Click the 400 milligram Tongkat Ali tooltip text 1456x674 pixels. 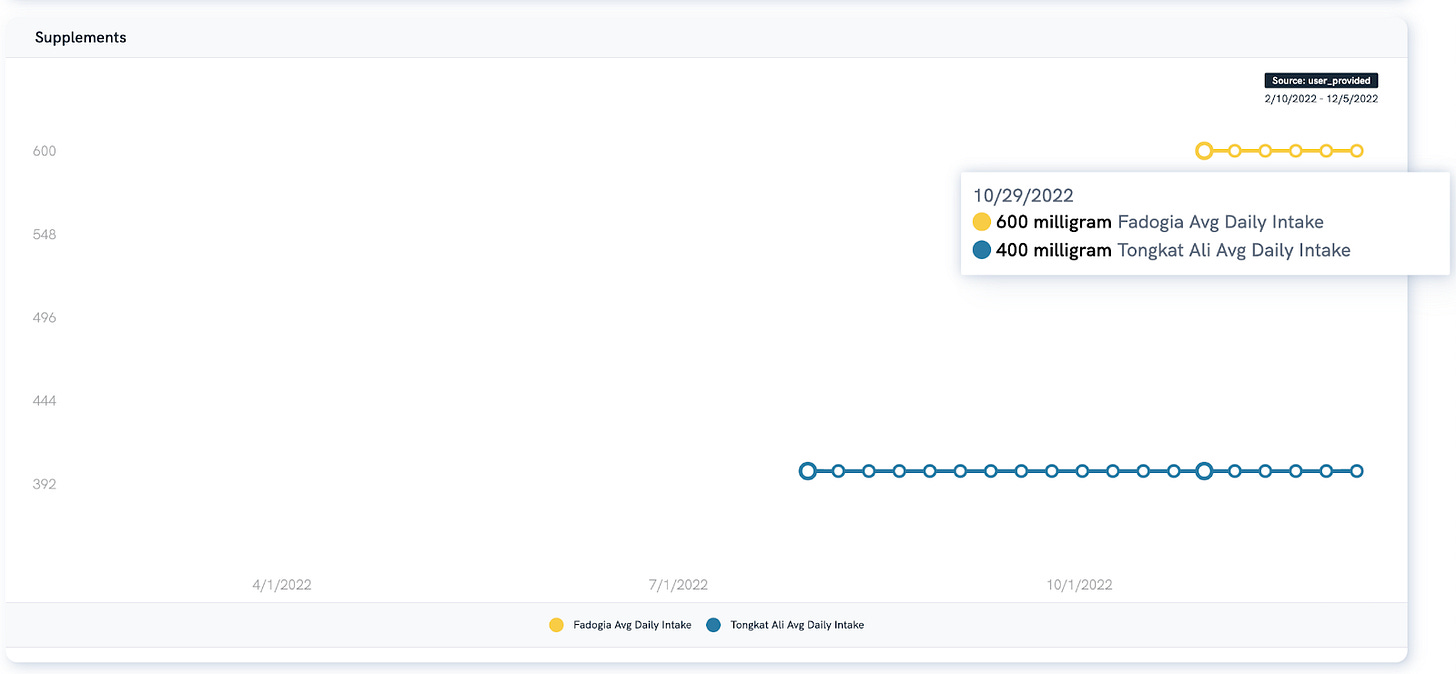coord(1173,250)
